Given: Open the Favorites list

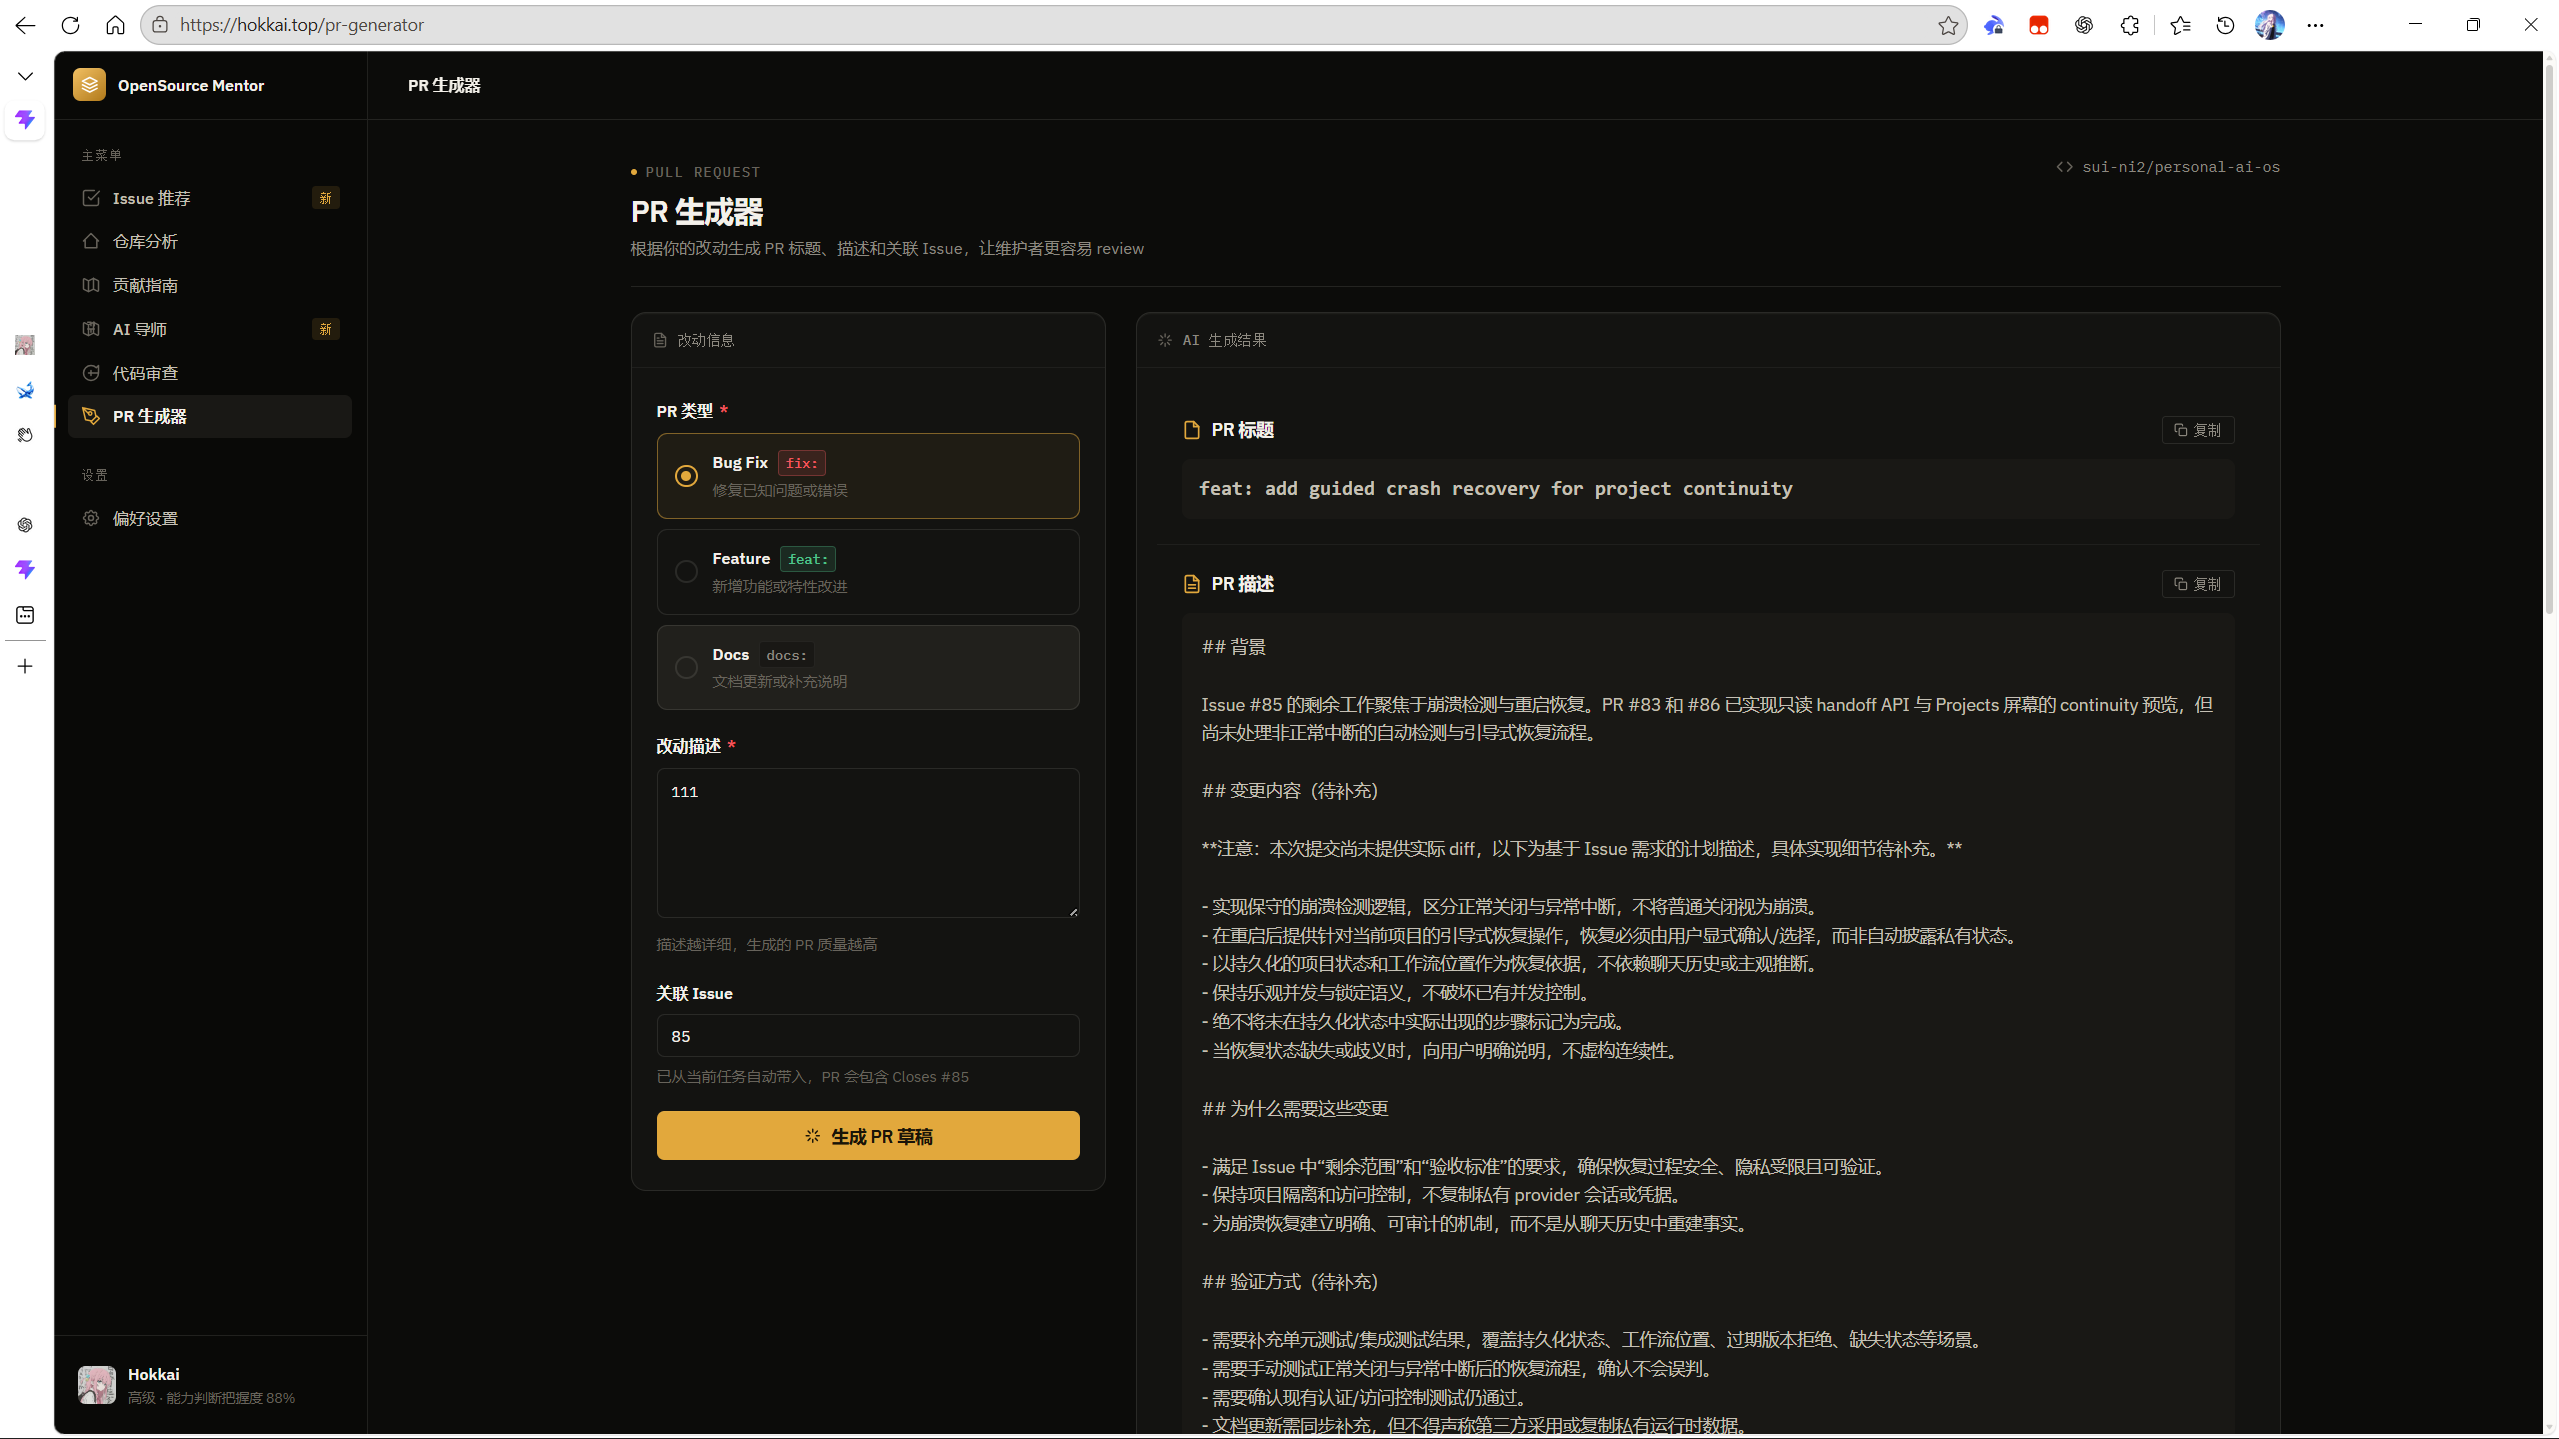Looking at the screenshot, I should pos(2180,25).
